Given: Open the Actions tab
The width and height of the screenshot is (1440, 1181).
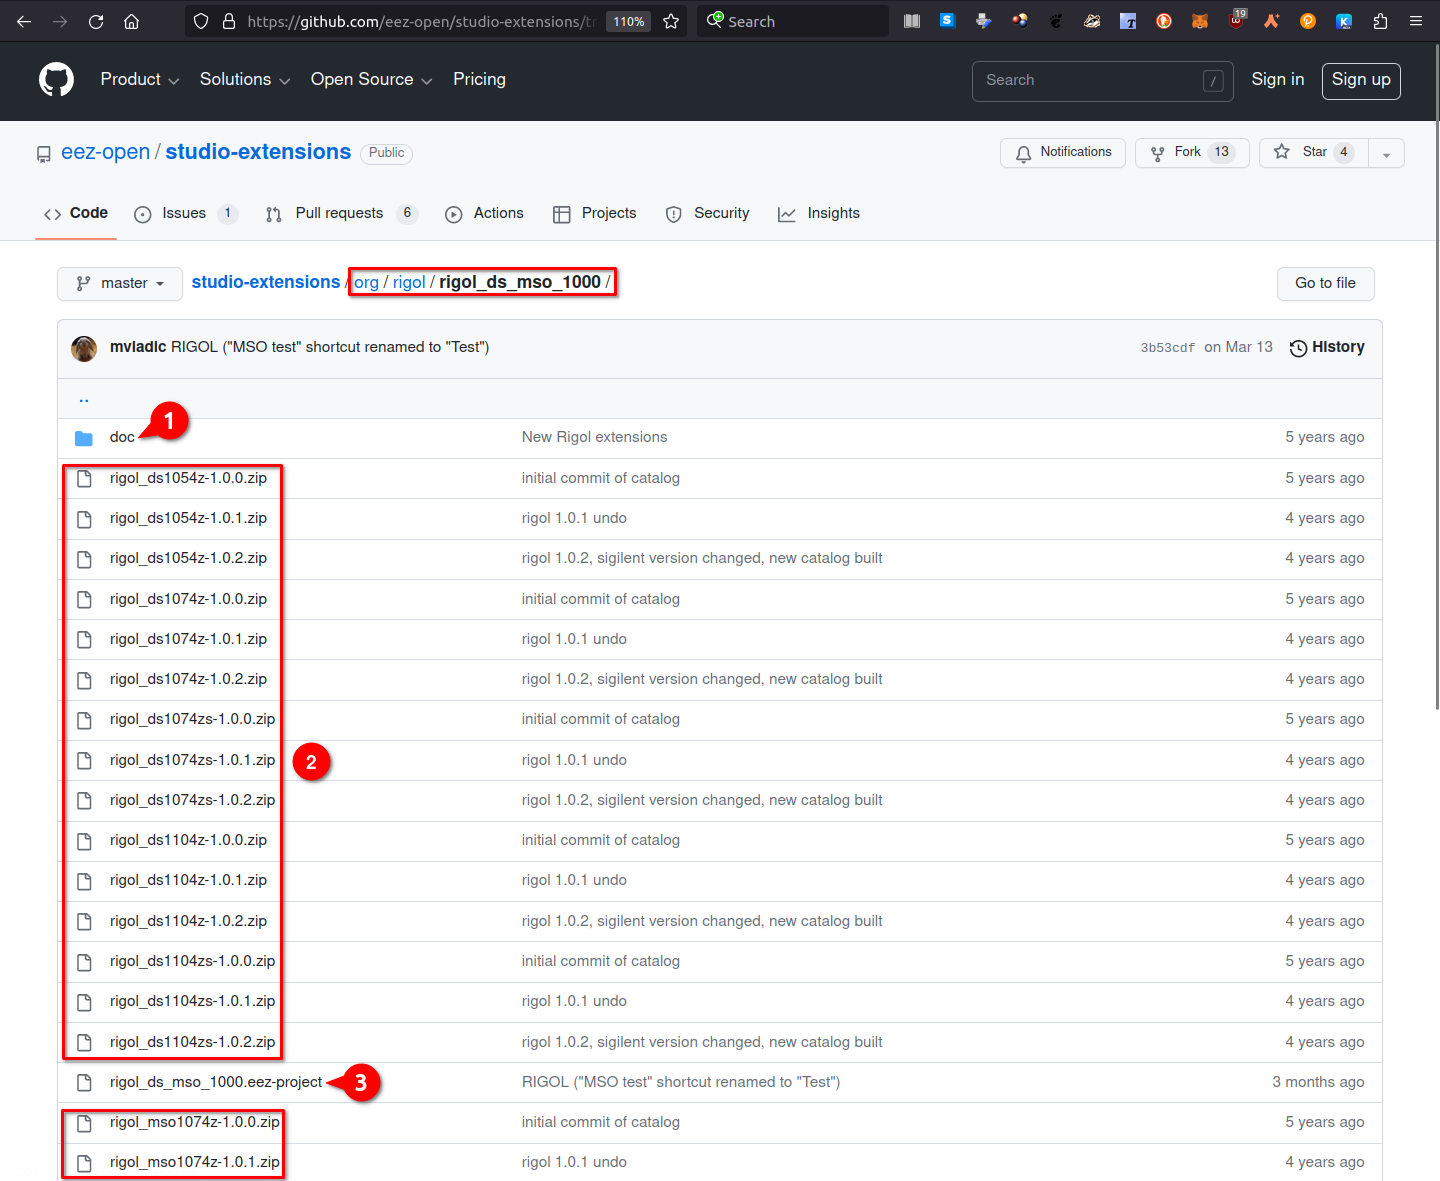Looking at the screenshot, I should pos(485,213).
